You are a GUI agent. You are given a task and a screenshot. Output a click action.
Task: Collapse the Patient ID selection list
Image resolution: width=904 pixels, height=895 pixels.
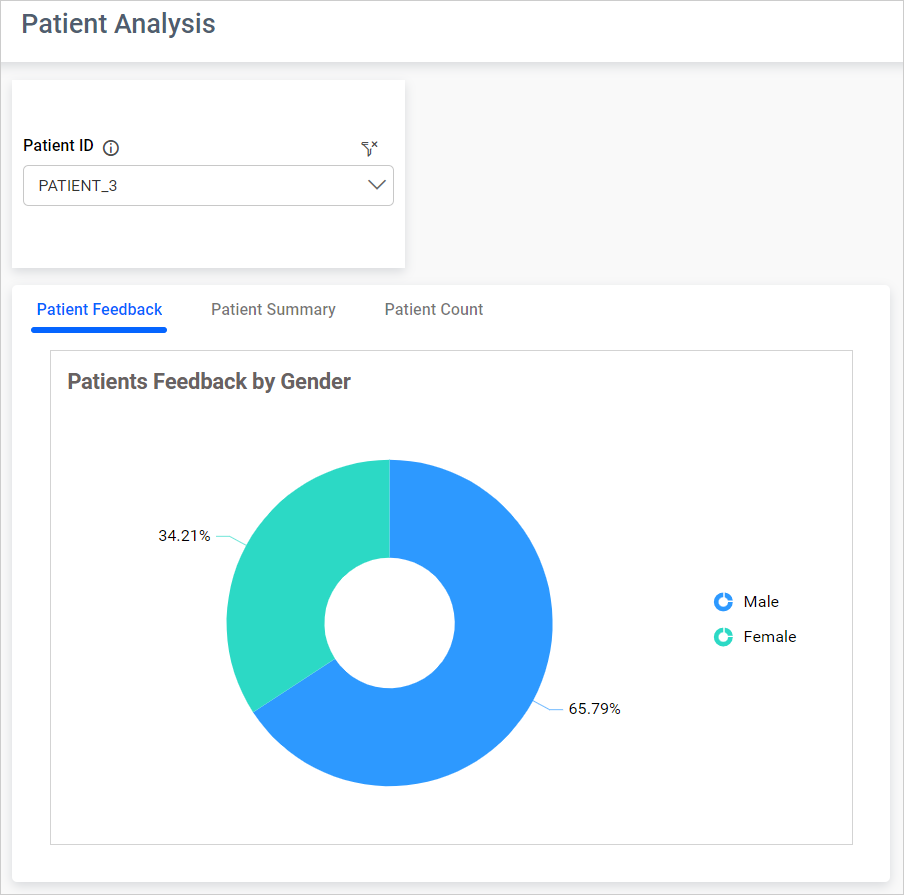coord(377,185)
